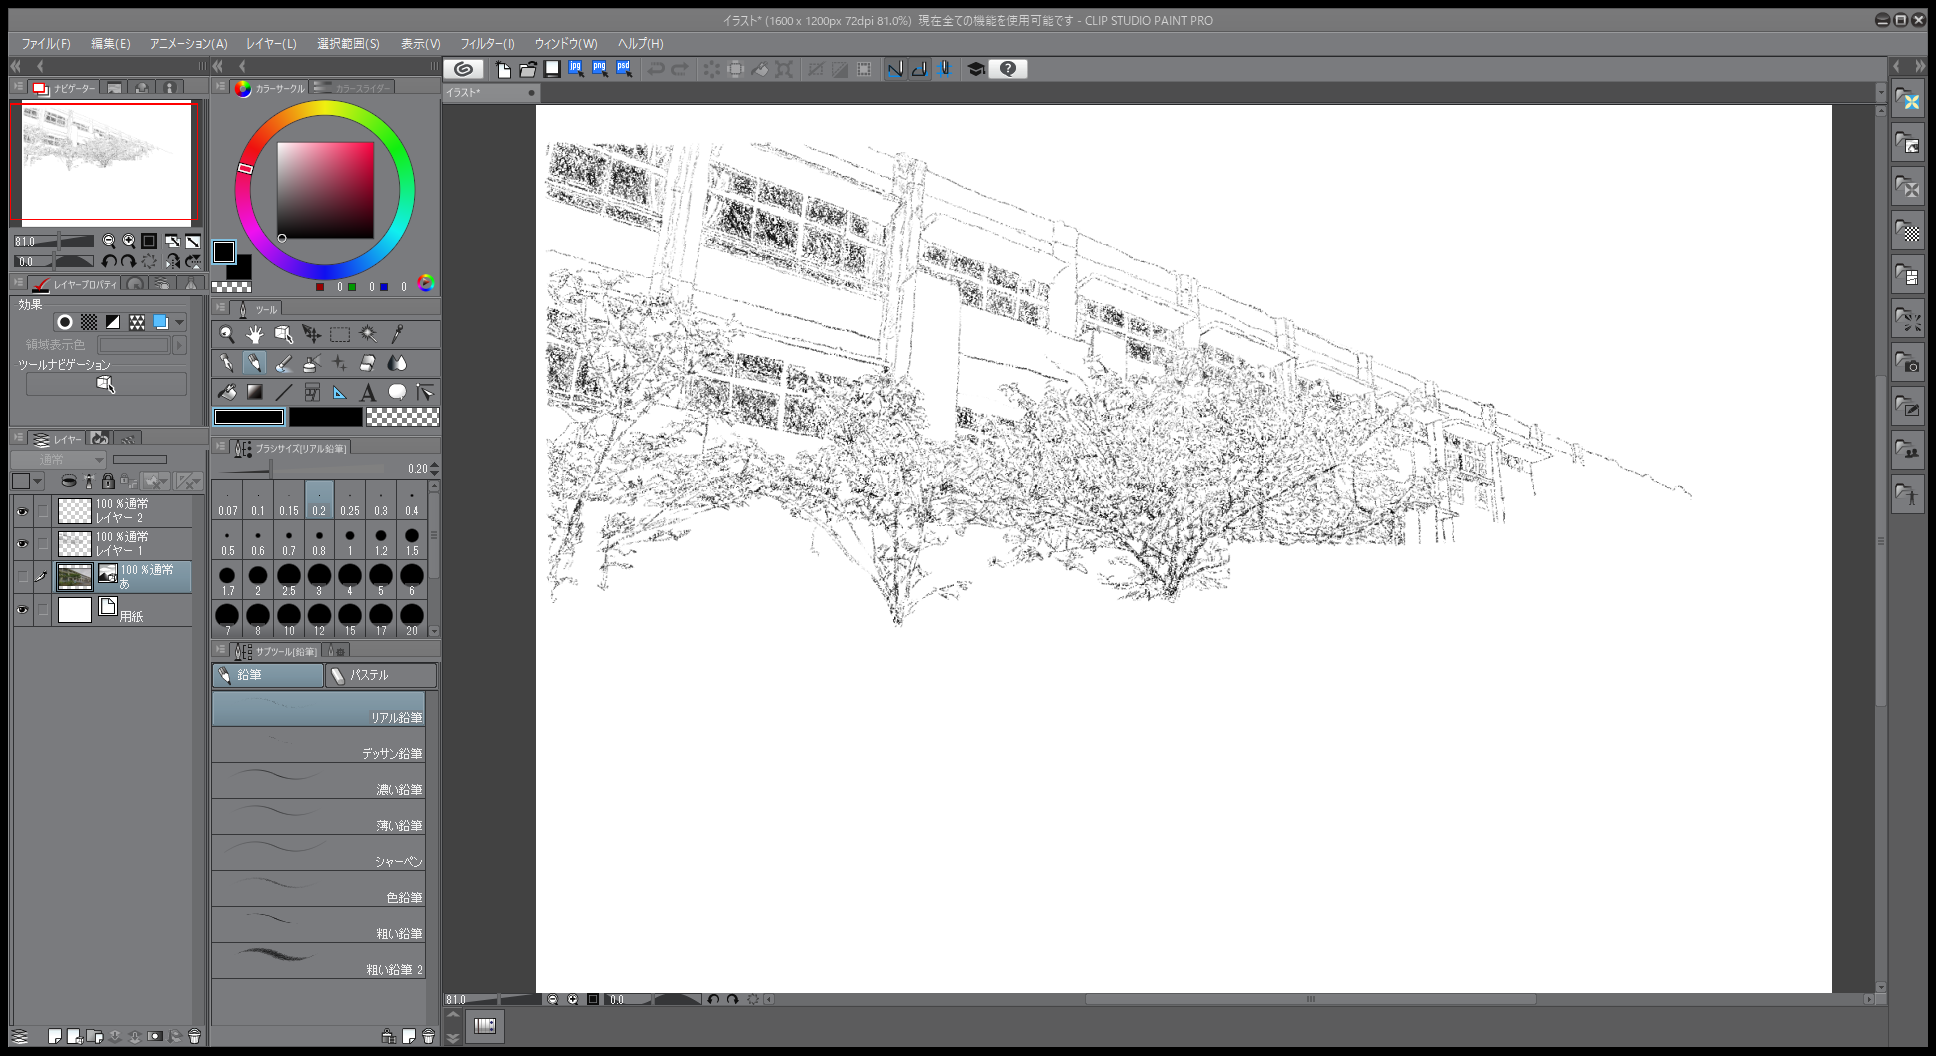Hide layer レイヤー 2 with eye icon
Image resolution: width=1936 pixels, height=1056 pixels.
tap(22, 511)
